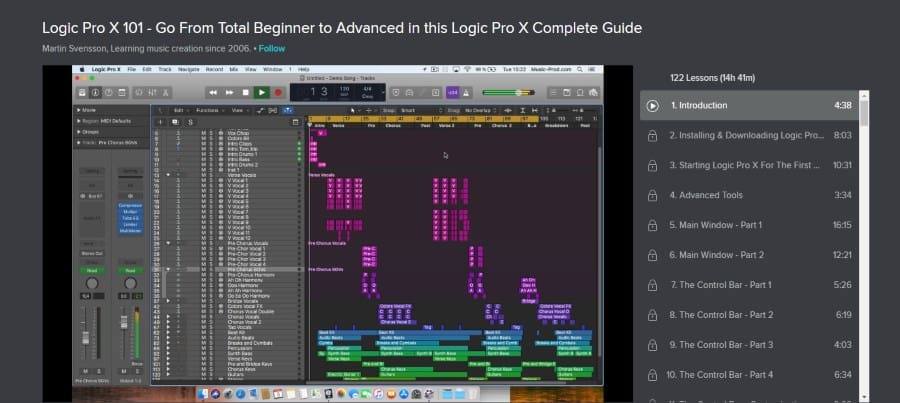
Task: Open the File menu in Logic menu bar
Action: (x=131, y=69)
